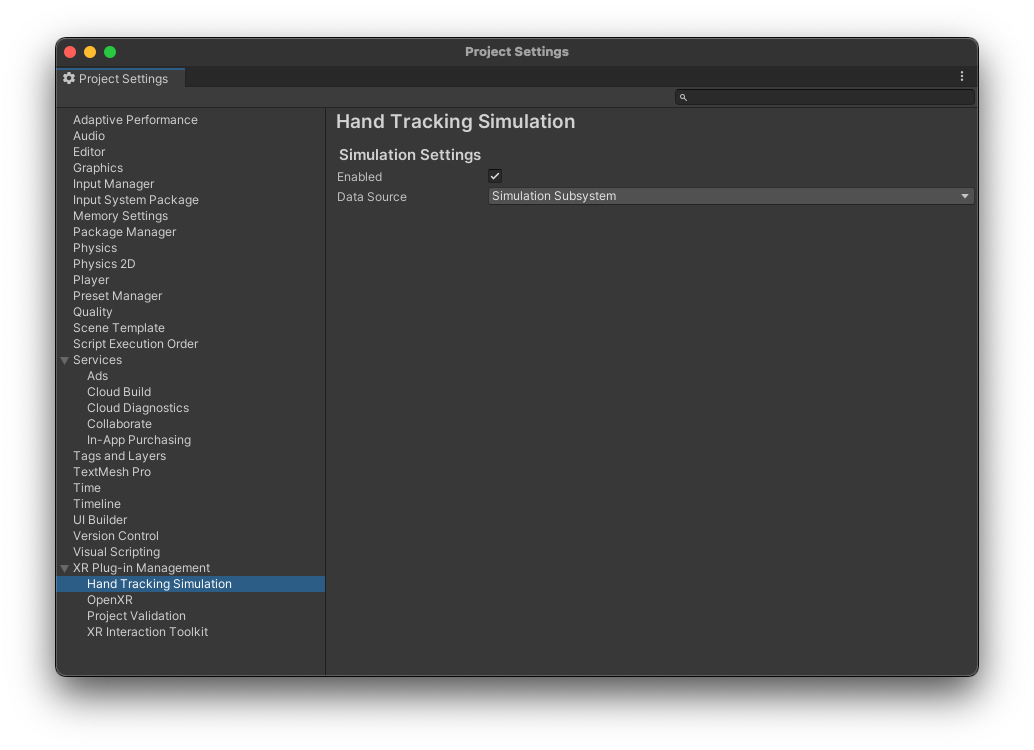Minimize window with the yellow button
Image resolution: width=1034 pixels, height=750 pixels.
[x=90, y=52]
